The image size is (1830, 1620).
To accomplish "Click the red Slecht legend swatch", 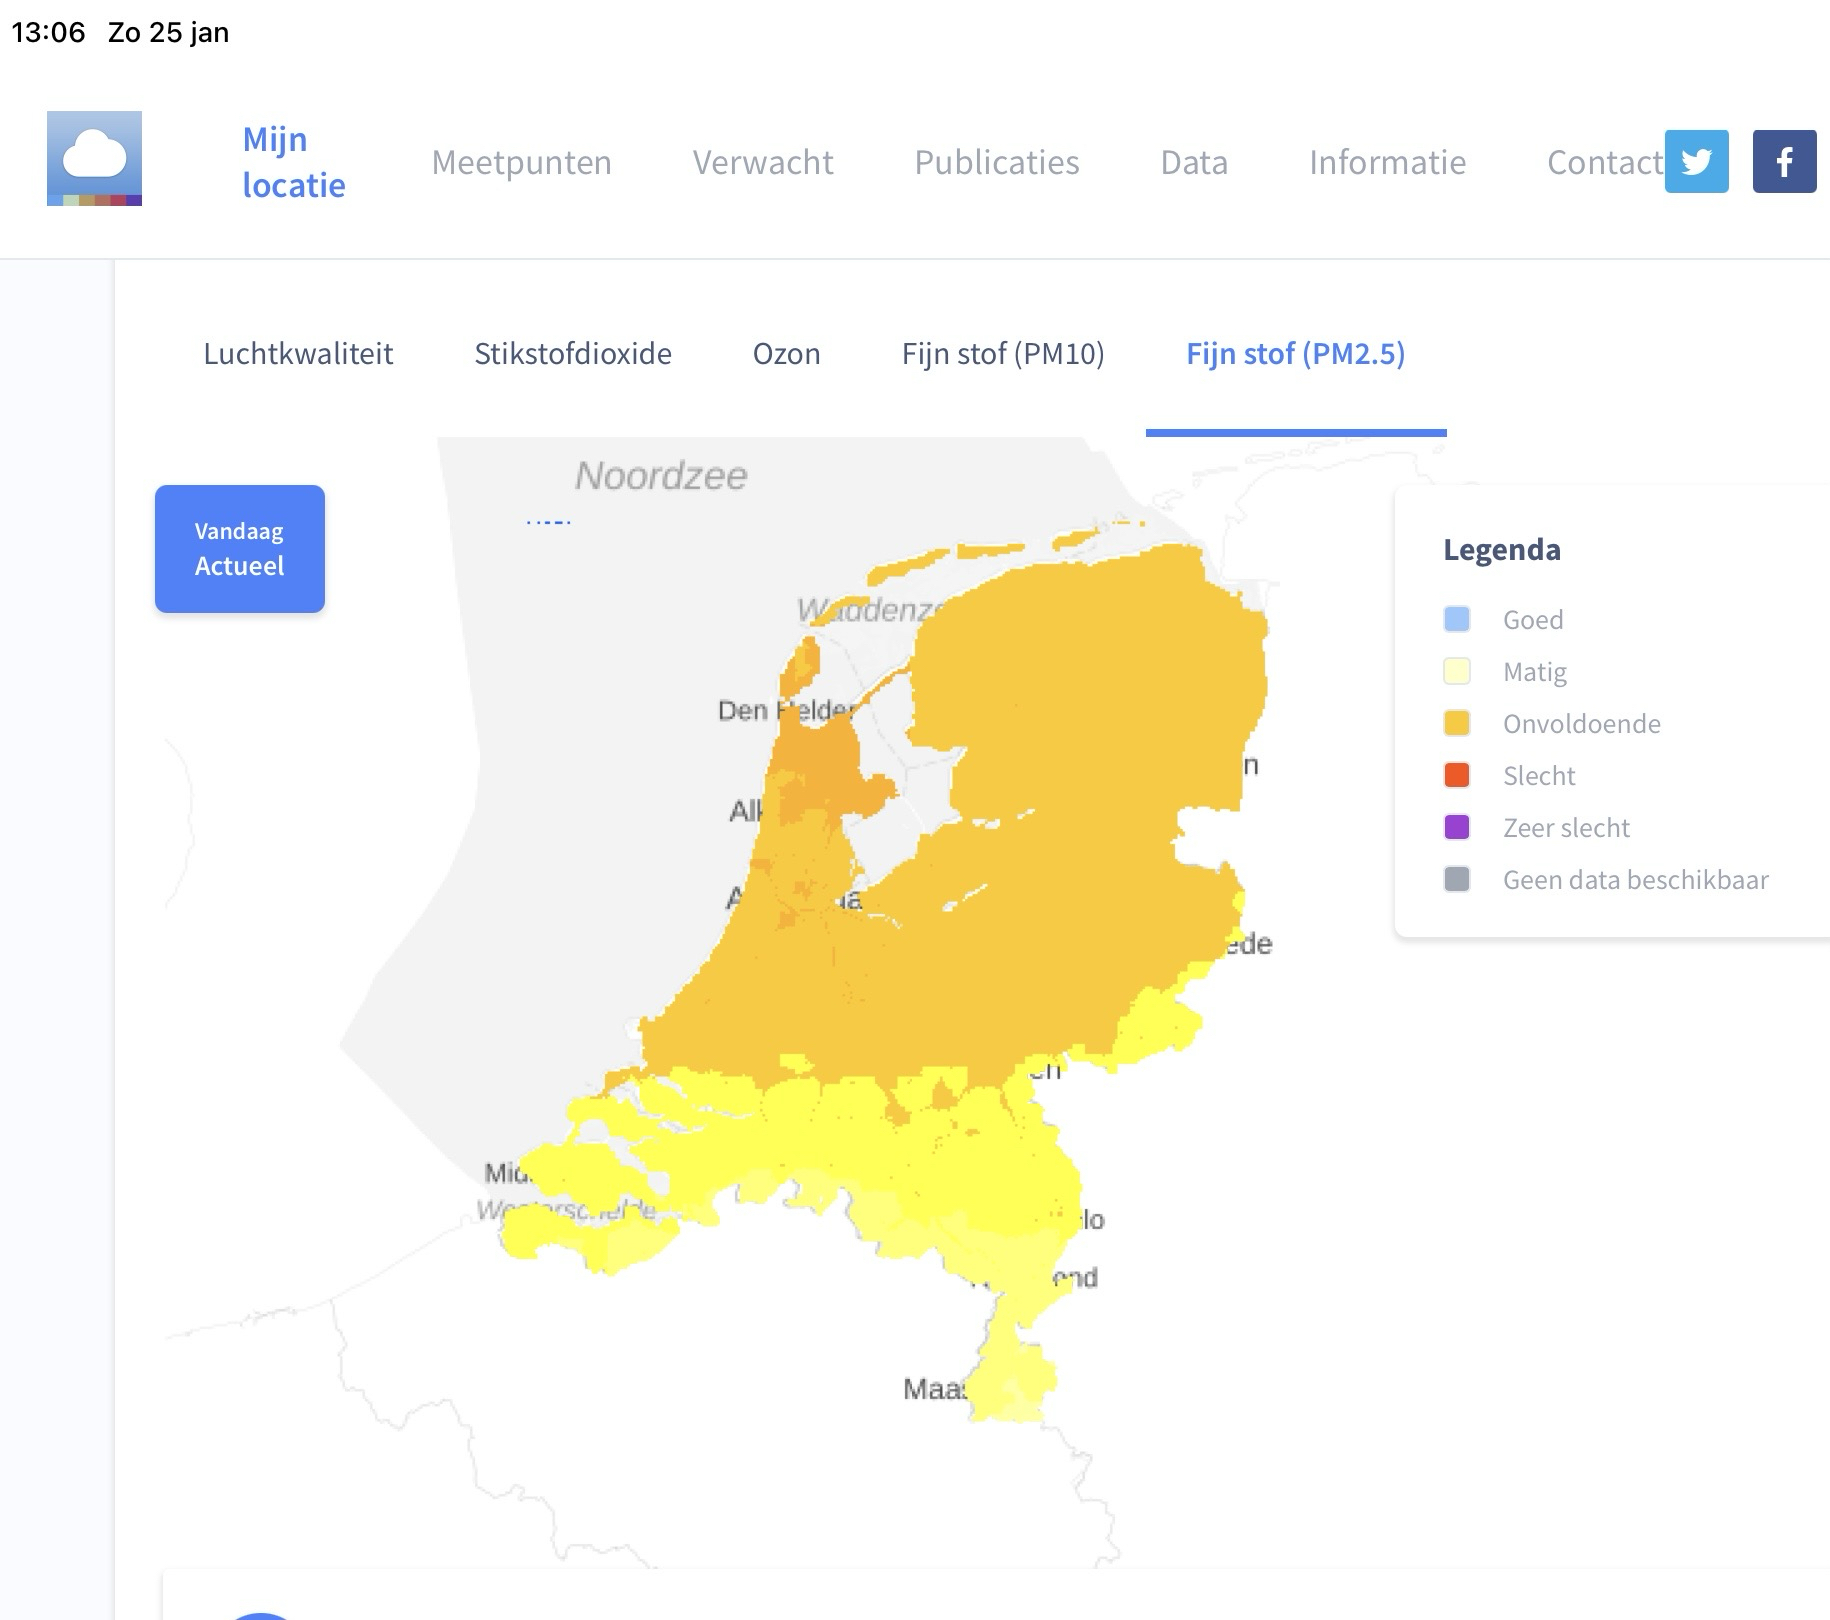I will pos(1457,775).
